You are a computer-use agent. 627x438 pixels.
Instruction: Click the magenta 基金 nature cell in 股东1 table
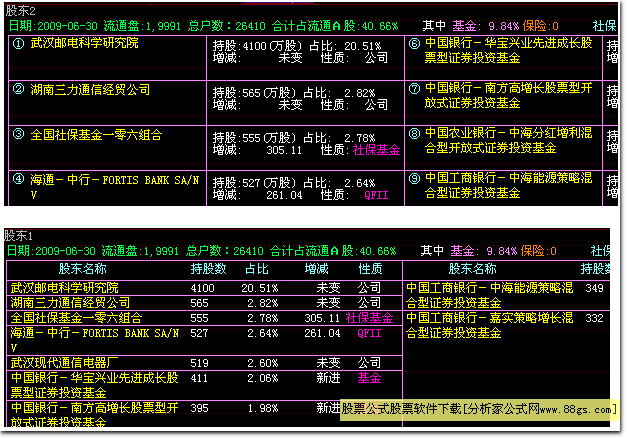click(x=369, y=378)
